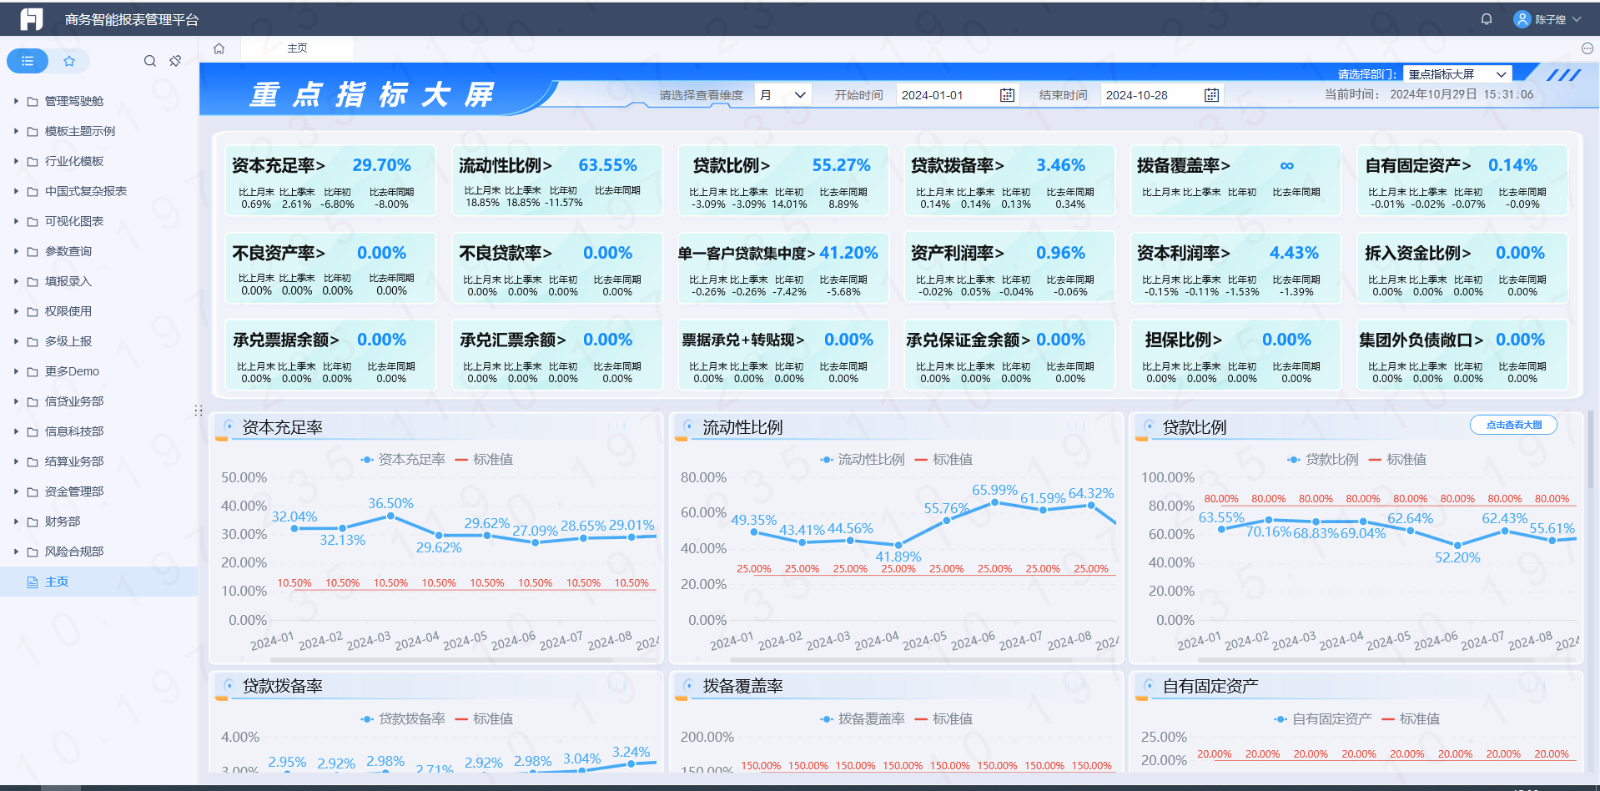The image size is (1600, 791).
Task: Open the sidebar search icon
Action: coord(150,61)
